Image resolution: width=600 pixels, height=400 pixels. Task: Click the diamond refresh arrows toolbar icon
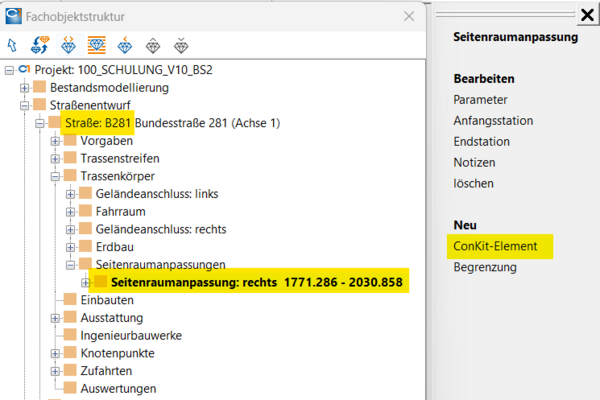tap(40, 45)
